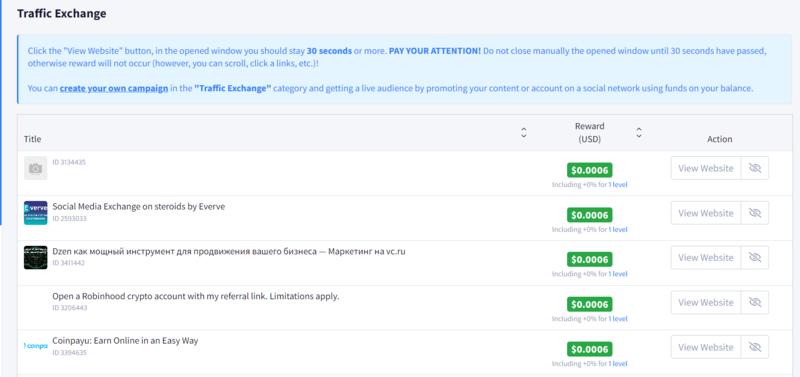View Website for Coinpayu campaign
Image resolution: width=800 pixels, height=377 pixels.
point(706,347)
